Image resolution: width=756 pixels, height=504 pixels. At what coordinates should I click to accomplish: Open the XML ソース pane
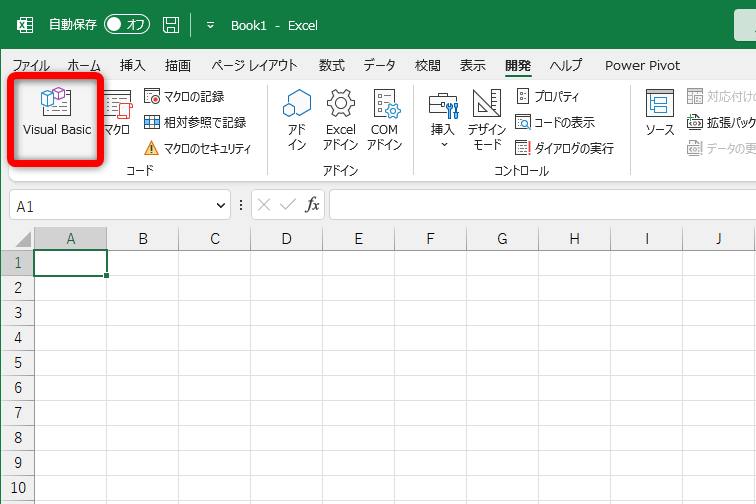tap(660, 112)
